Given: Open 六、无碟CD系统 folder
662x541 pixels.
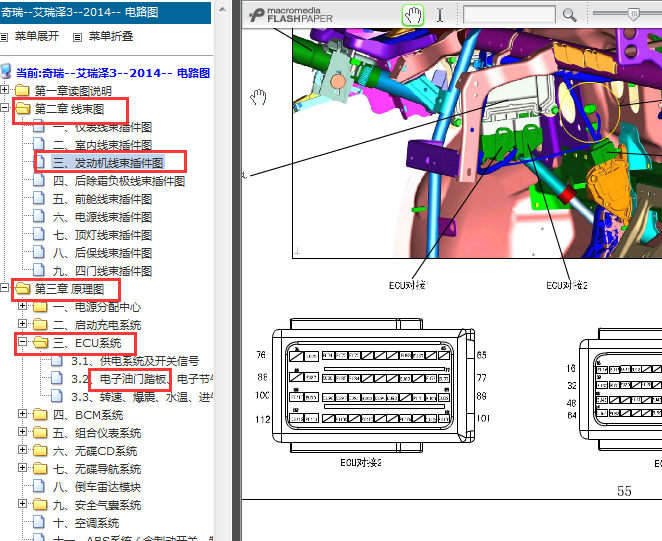Looking at the screenshot, I should [95, 451].
